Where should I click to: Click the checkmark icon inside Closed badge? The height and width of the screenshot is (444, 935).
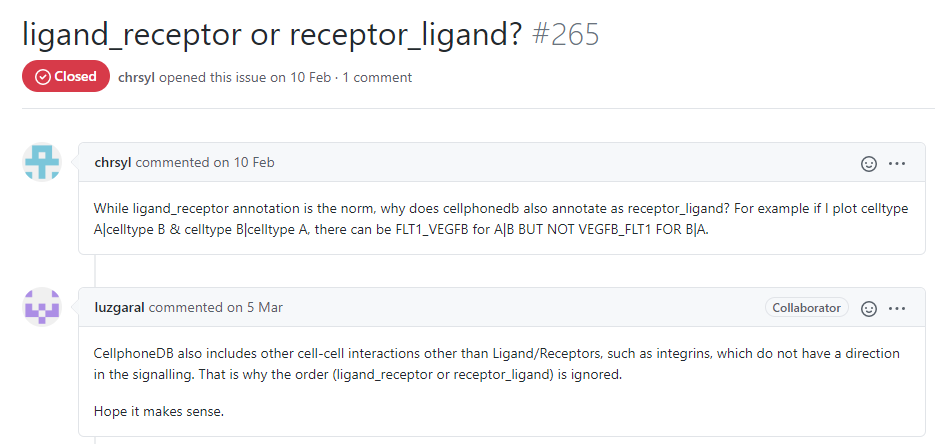[42, 77]
